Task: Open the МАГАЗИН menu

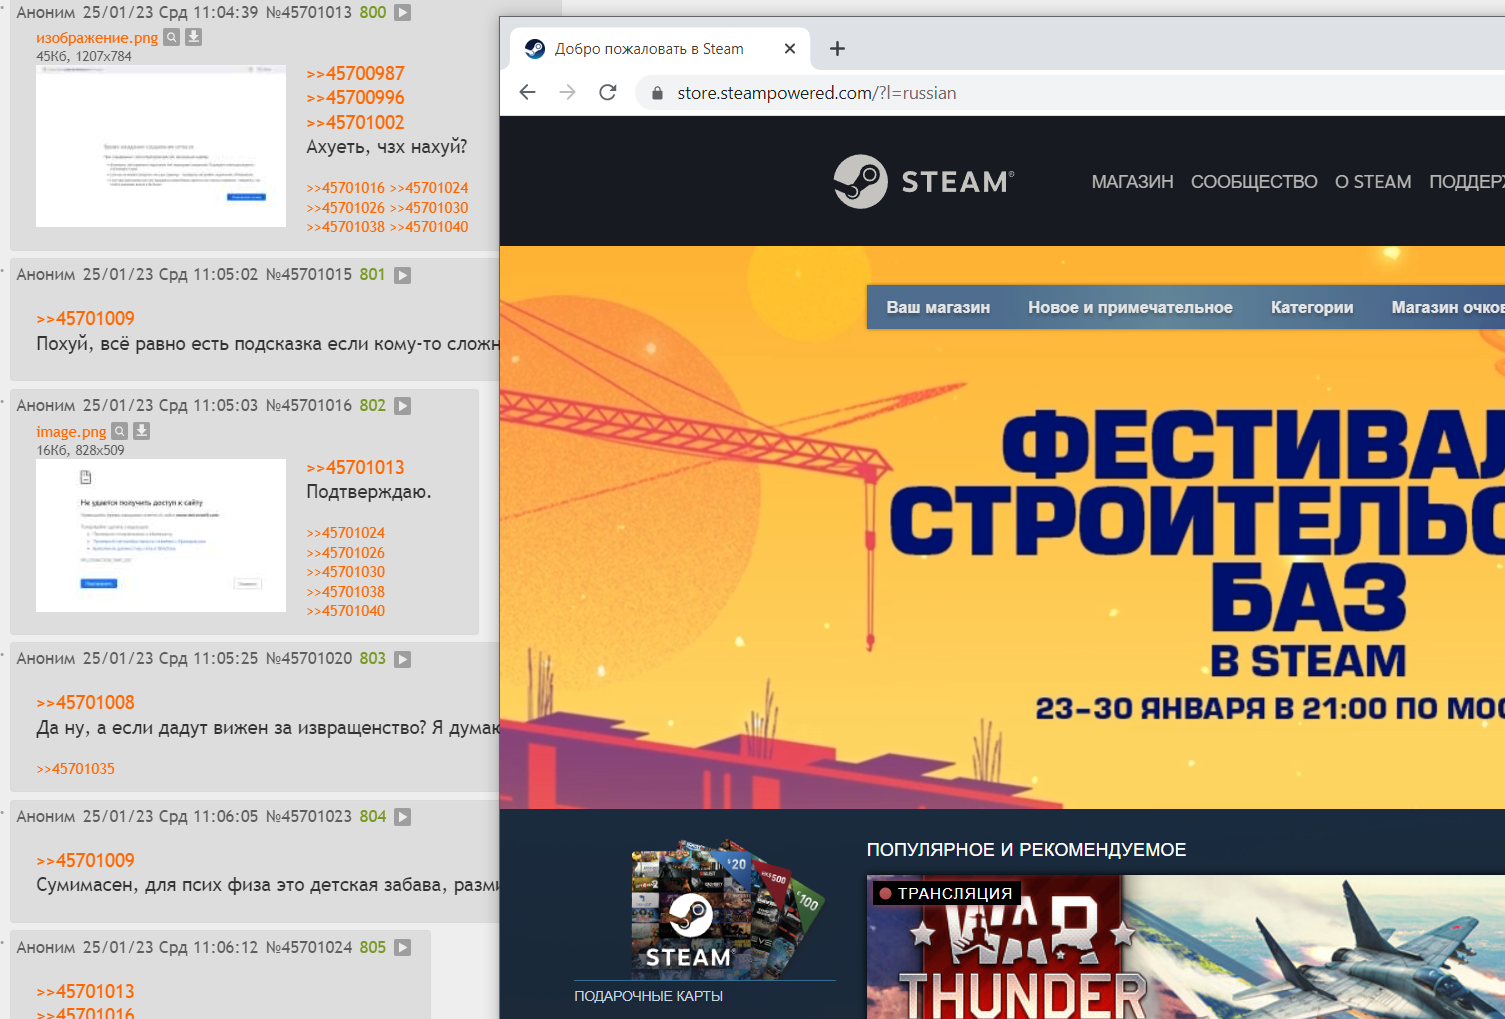Action: click(1132, 182)
